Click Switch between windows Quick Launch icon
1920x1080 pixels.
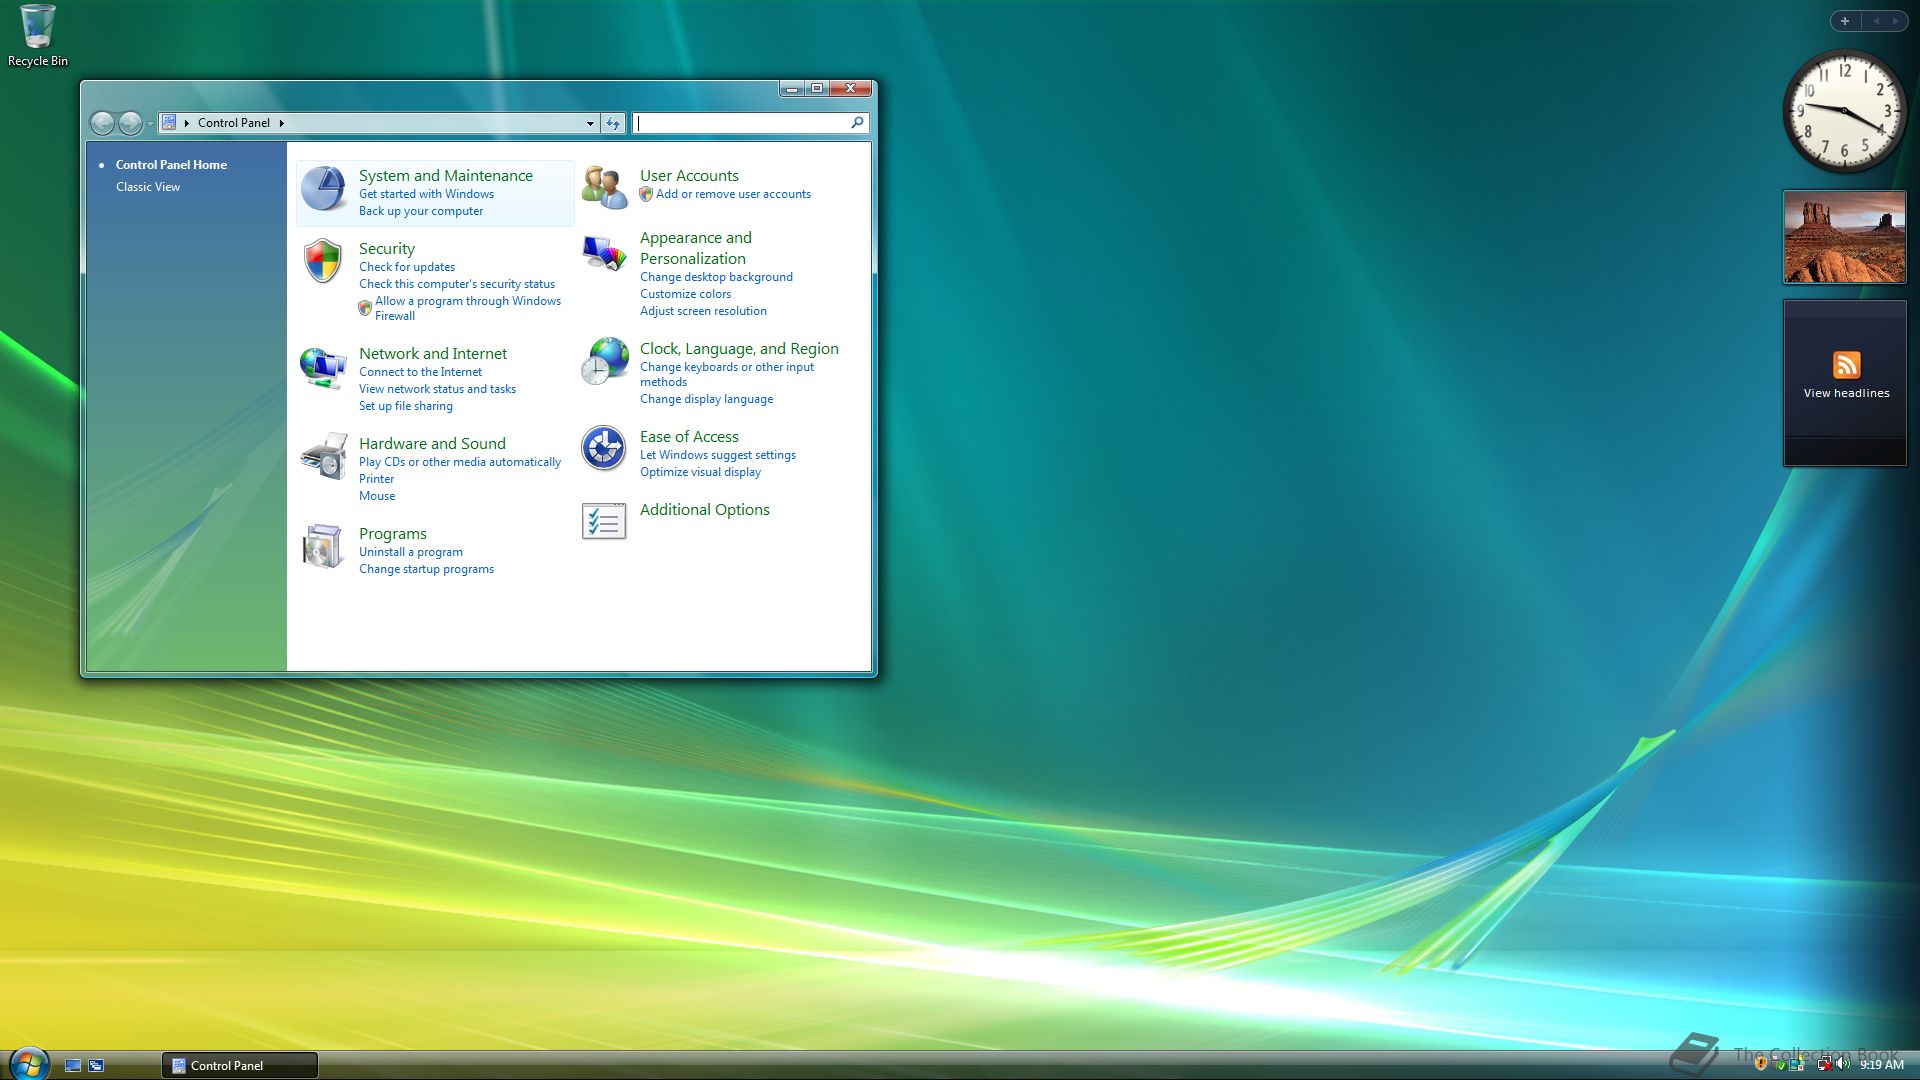point(96,1066)
